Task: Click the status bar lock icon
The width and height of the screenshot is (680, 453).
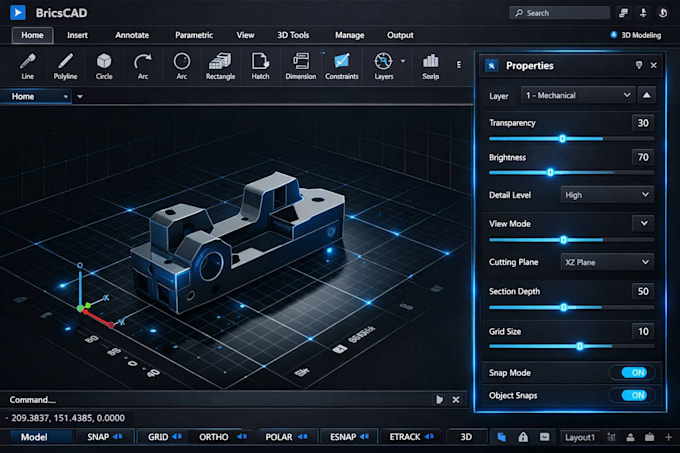Action: click(523, 437)
